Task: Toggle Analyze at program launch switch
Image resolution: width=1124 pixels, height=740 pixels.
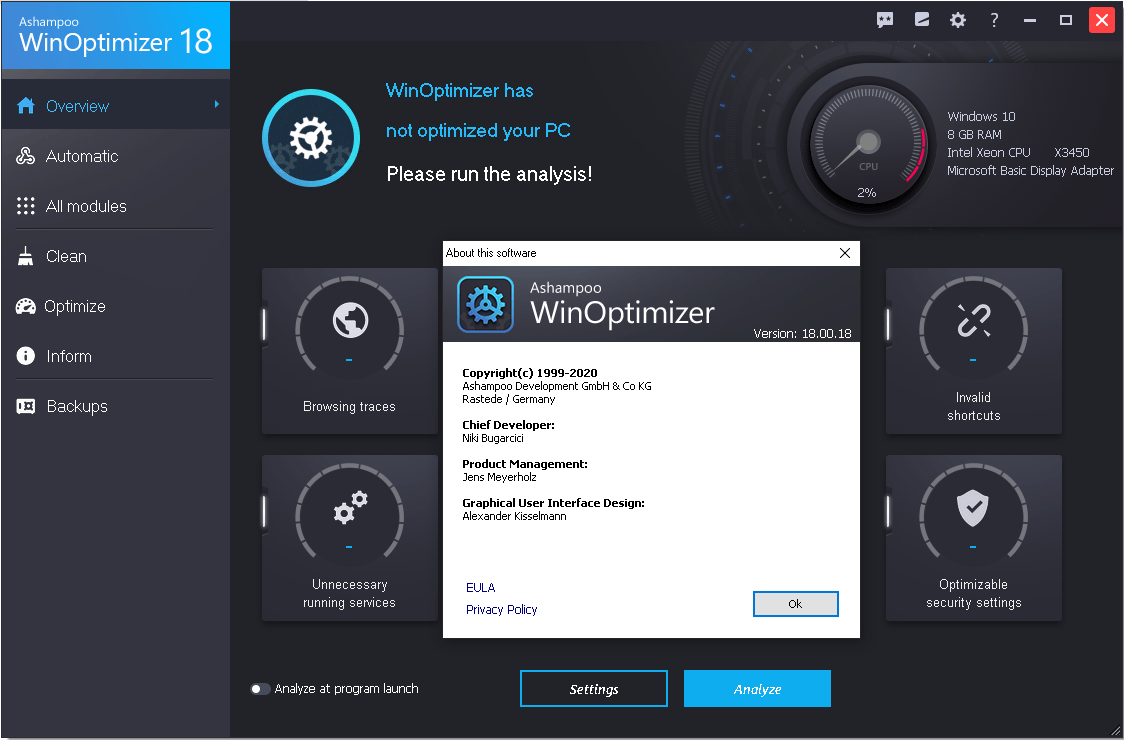Action: click(260, 689)
